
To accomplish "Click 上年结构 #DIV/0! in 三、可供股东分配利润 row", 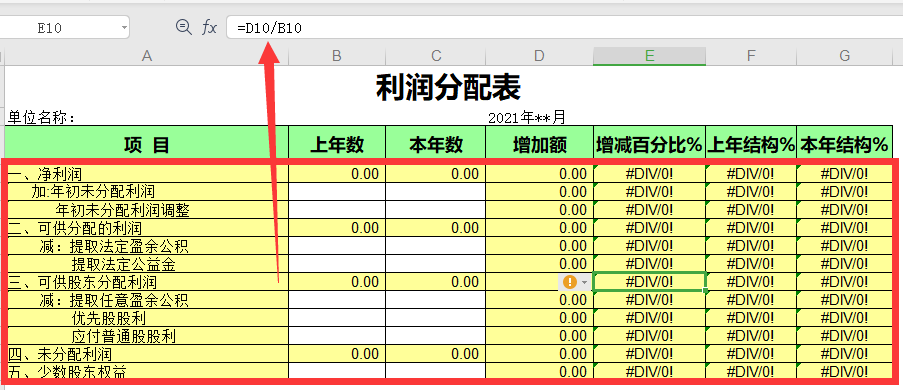I will [x=751, y=282].
